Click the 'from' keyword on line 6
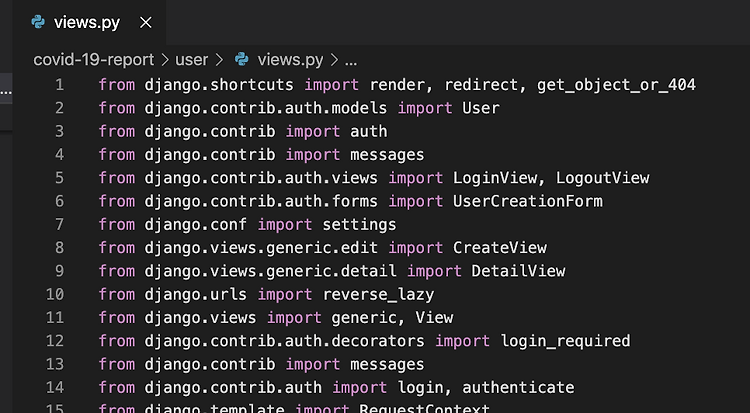Screen dimensions: 750x413 pos(117,201)
